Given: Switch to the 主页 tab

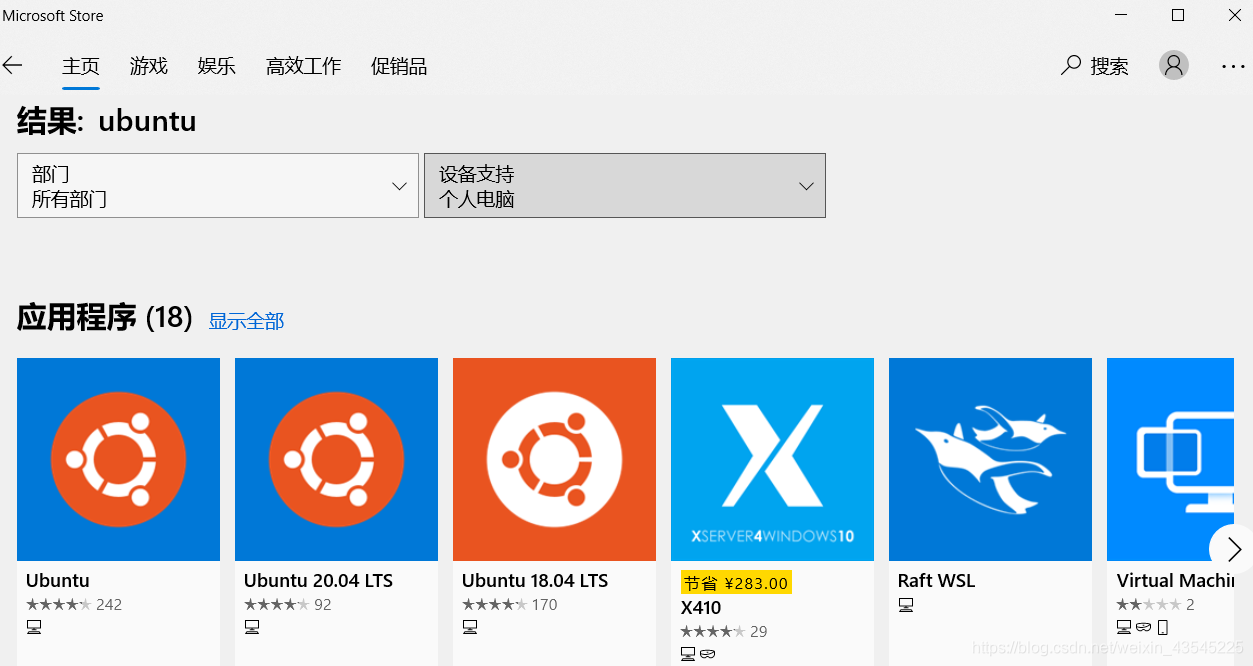Looking at the screenshot, I should 81,66.
